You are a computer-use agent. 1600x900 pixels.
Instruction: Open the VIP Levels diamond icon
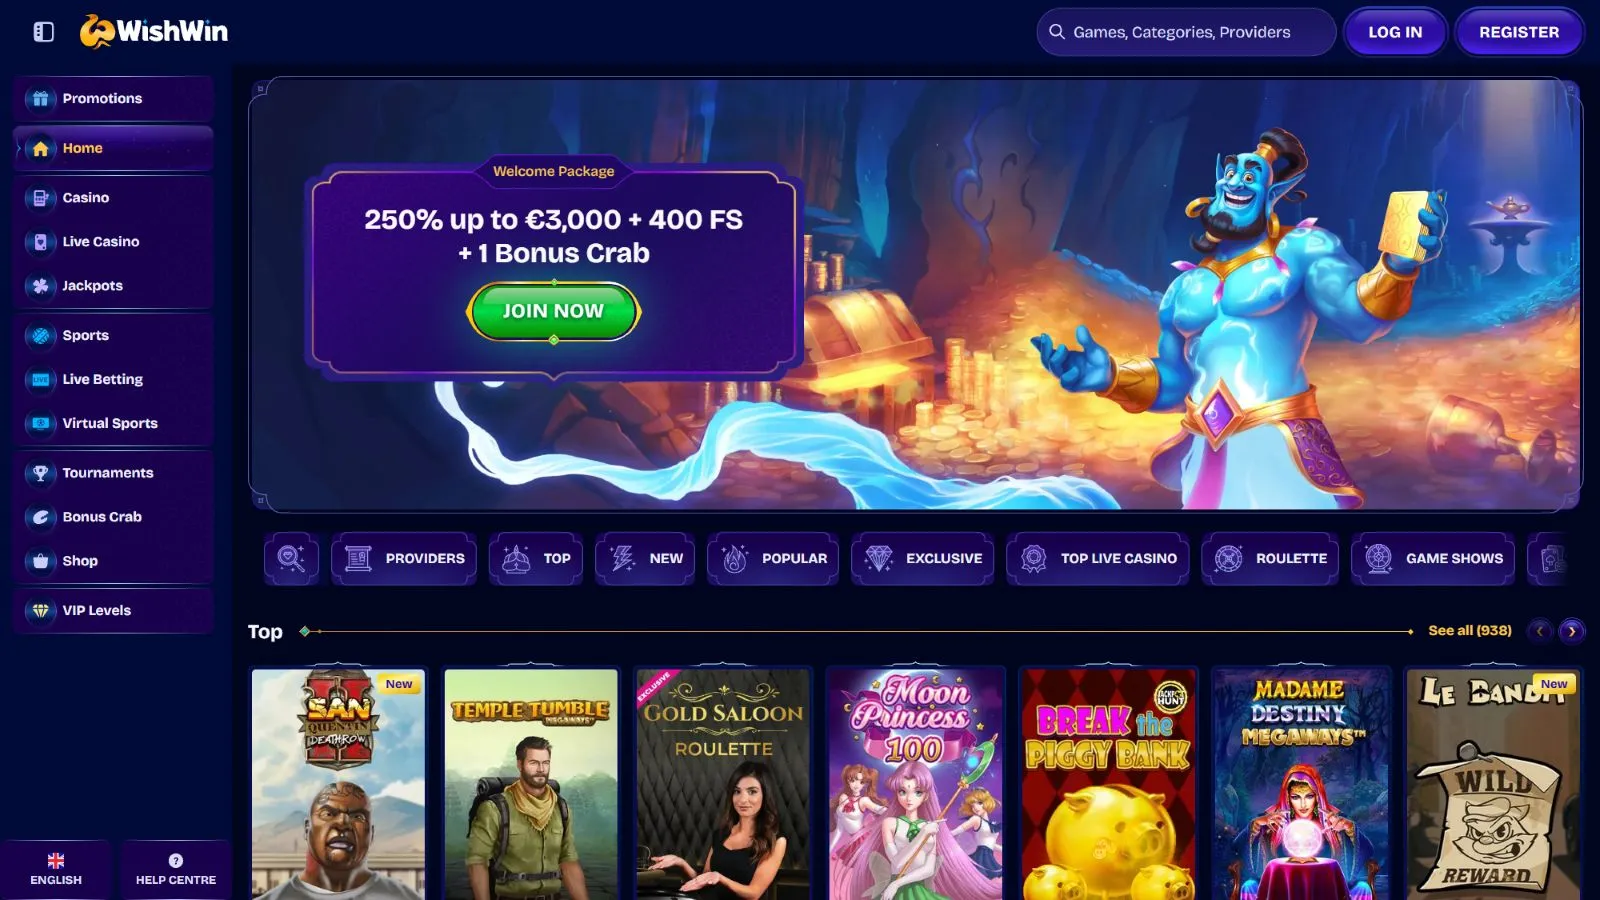(x=41, y=611)
